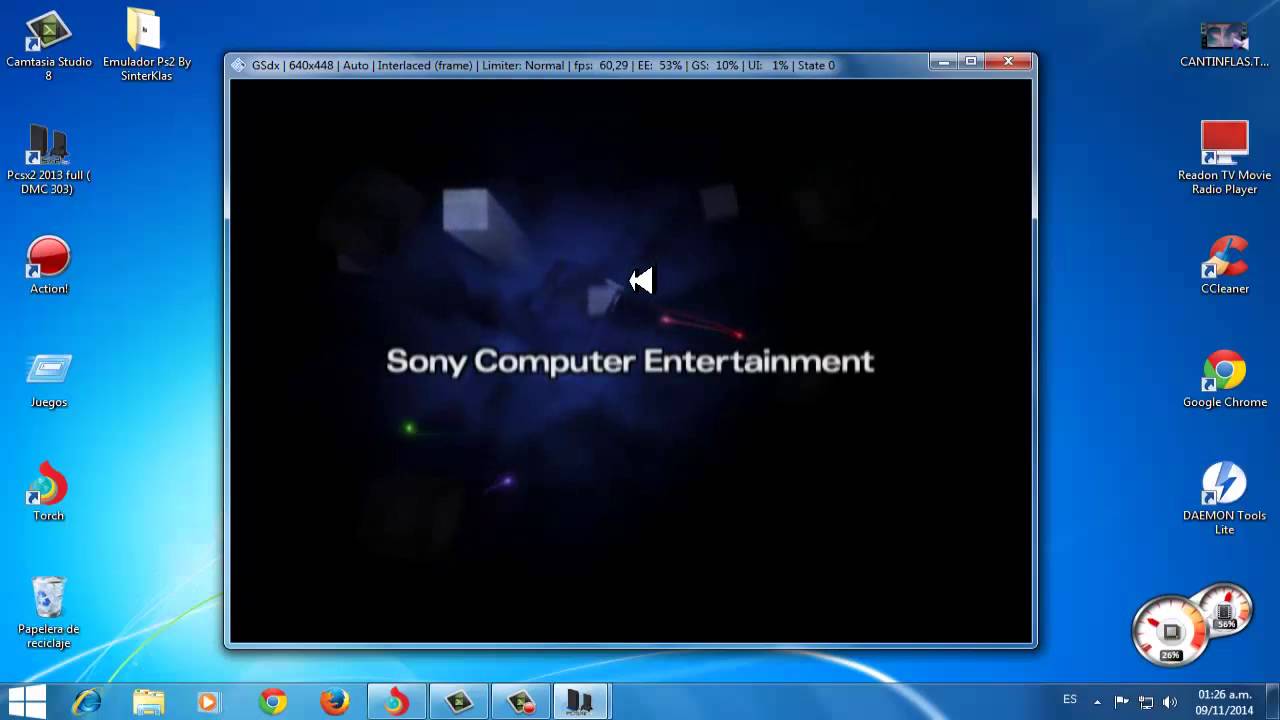1280x720 pixels.
Task: Switch to the Camtasia Recorder taskbar button
Action: click(520, 702)
